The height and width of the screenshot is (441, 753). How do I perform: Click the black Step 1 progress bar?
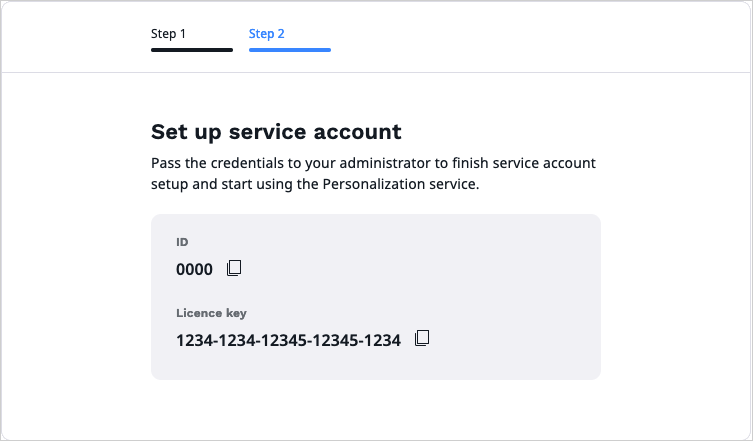[192, 50]
